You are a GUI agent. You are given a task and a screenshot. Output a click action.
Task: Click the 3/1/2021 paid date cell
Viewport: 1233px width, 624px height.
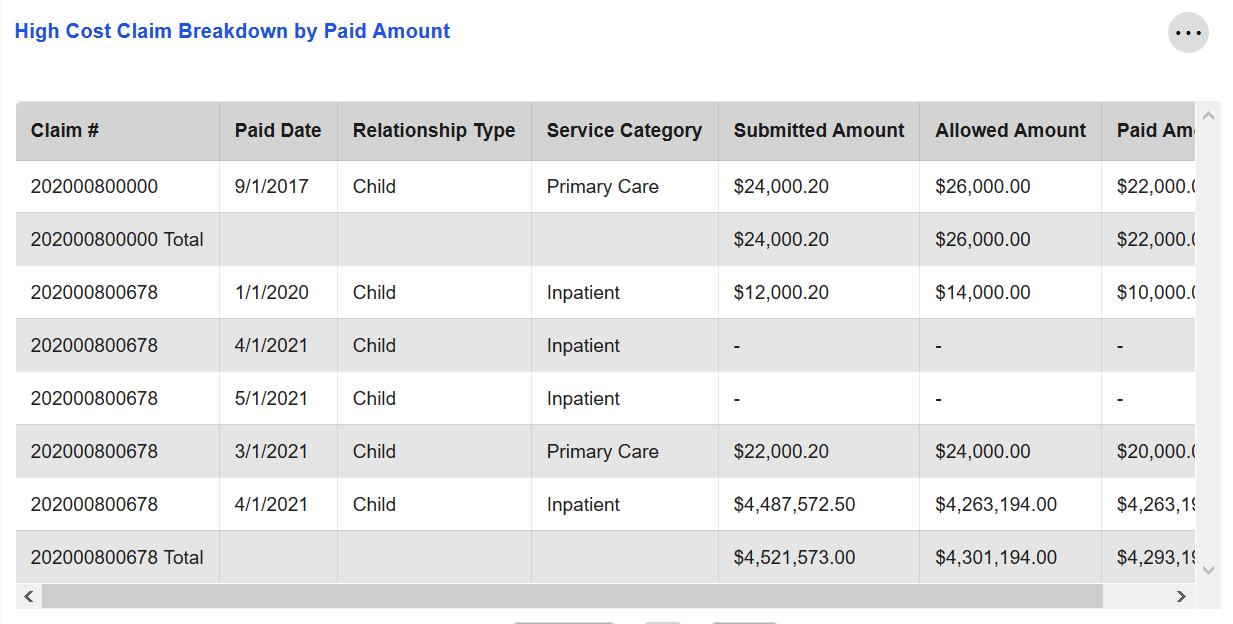272,452
